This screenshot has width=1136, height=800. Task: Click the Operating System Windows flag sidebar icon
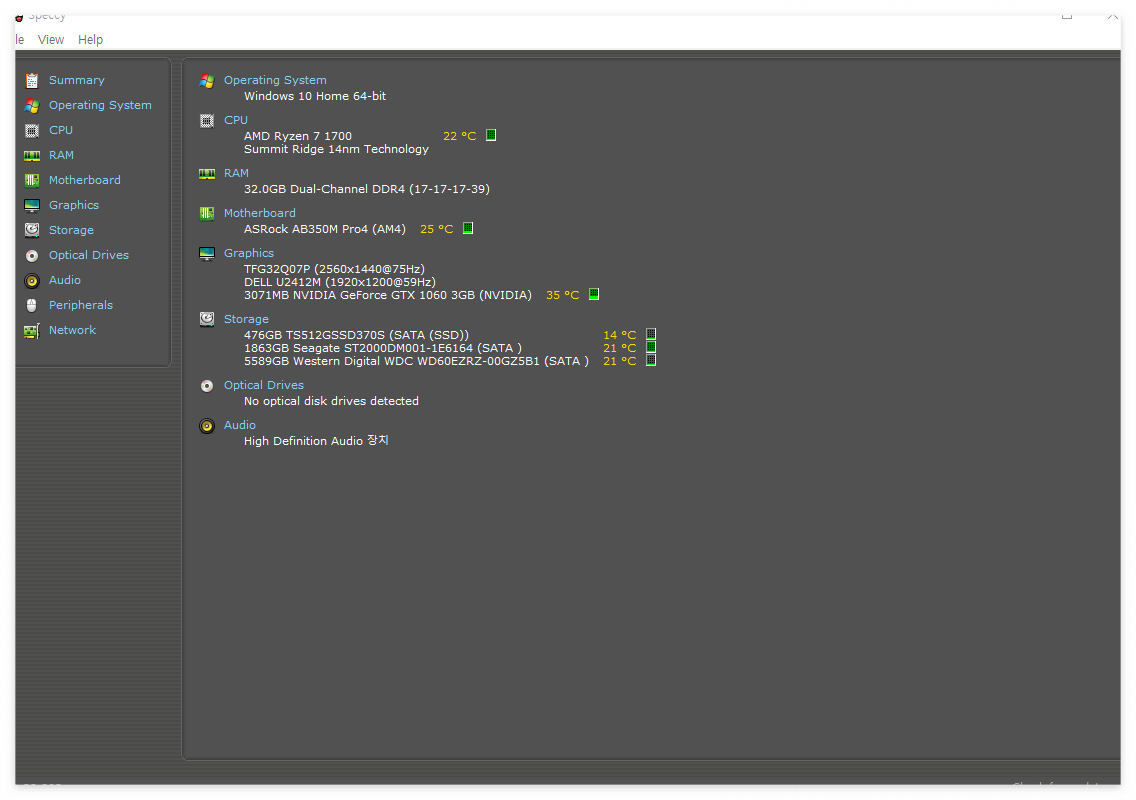pos(32,106)
